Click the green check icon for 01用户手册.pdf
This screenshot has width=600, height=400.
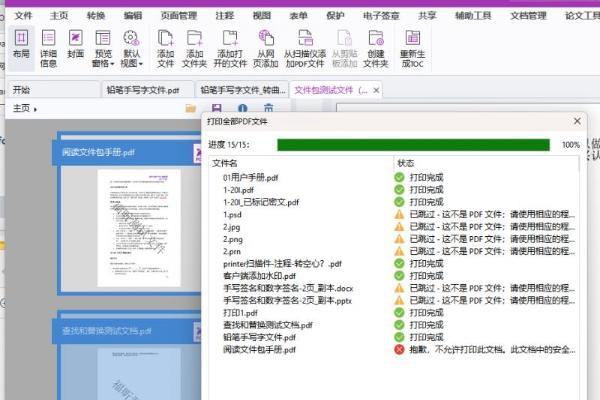399,177
